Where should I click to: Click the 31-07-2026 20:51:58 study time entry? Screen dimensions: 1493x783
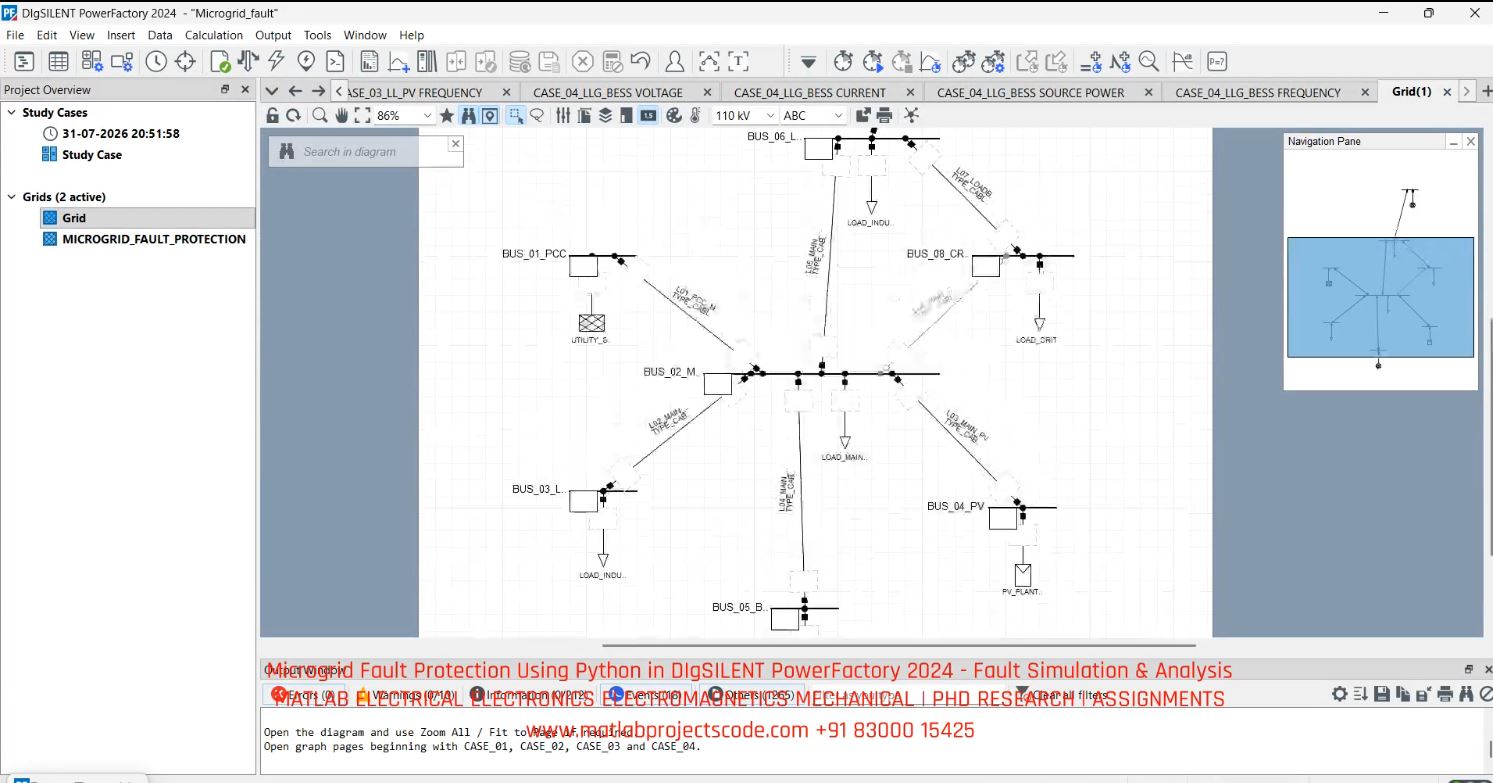click(x=120, y=133)
